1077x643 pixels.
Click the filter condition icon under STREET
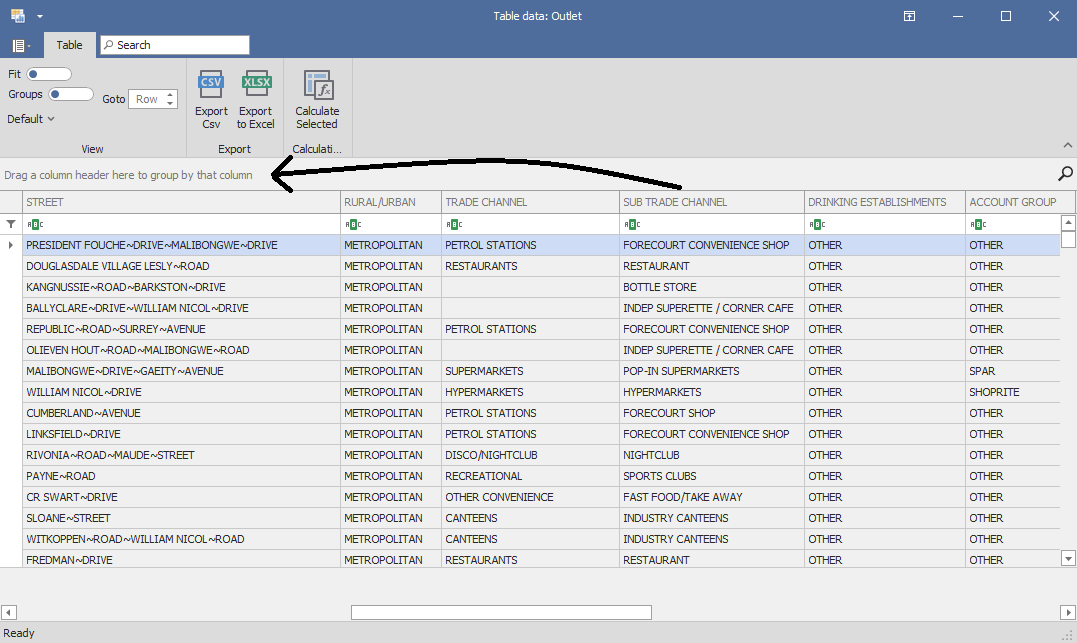point(34,225)
